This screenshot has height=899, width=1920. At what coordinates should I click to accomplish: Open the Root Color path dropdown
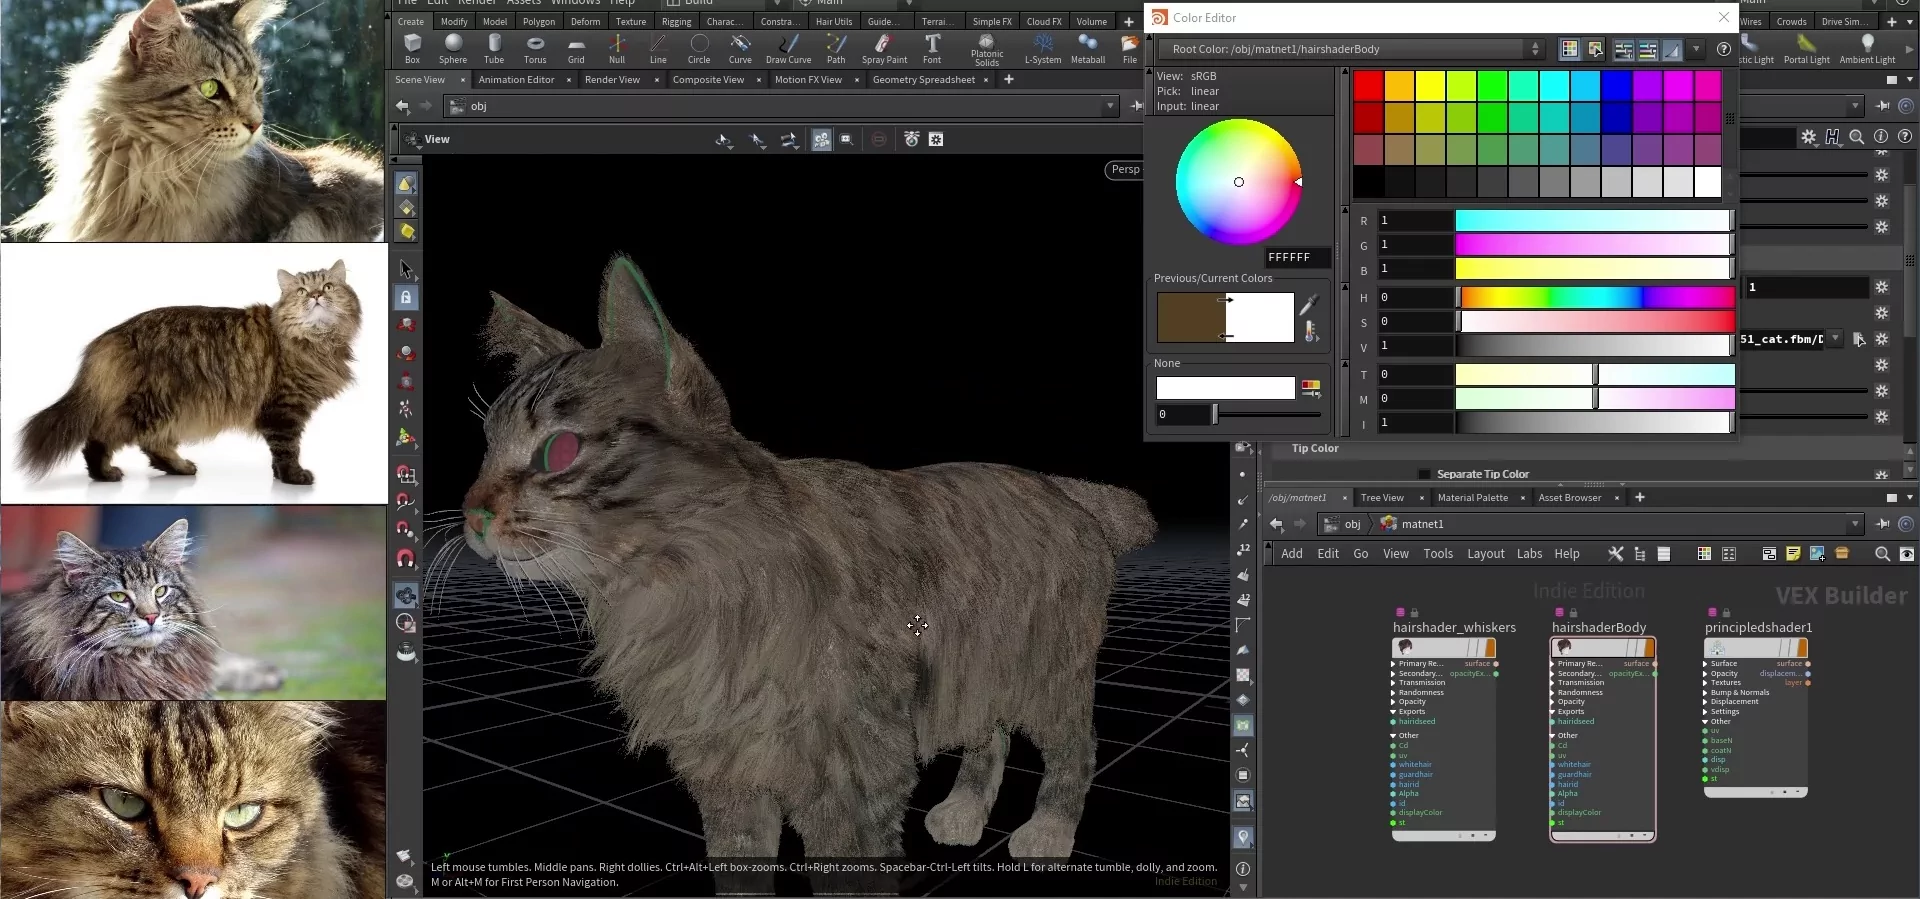click(x=1536, y=49)
